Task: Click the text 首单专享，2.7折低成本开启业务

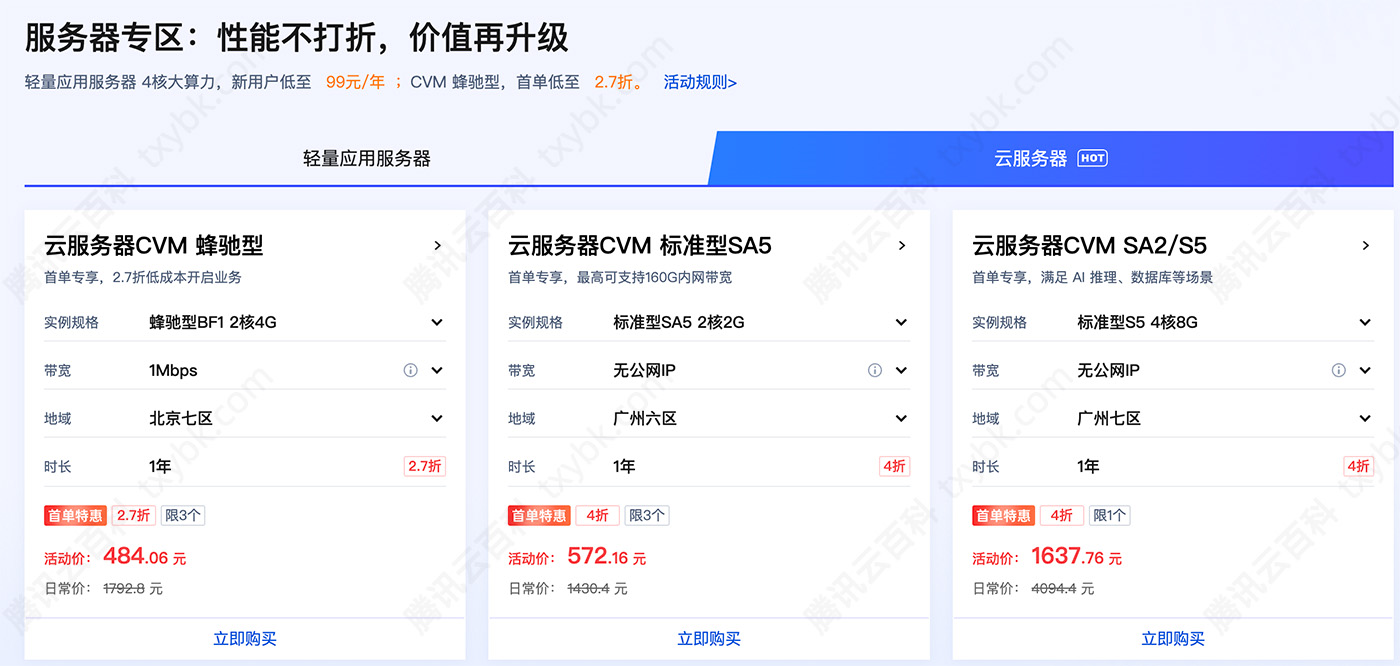Action: [143, 277]
